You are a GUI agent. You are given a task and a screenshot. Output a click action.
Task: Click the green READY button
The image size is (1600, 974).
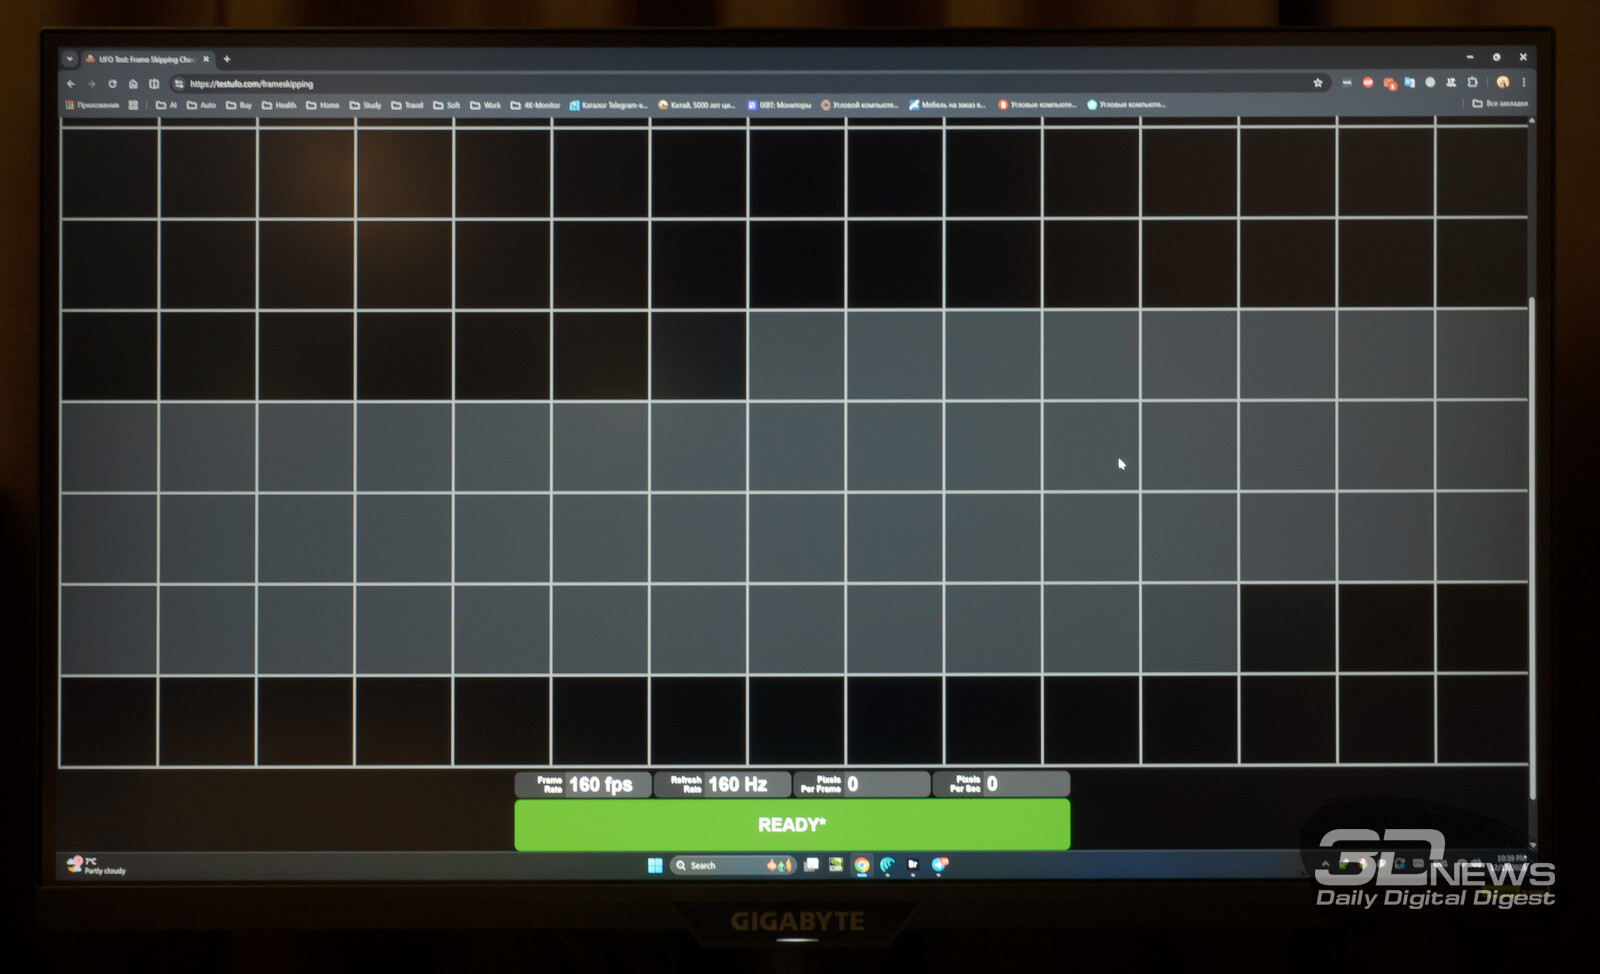[x=791, y=825]
